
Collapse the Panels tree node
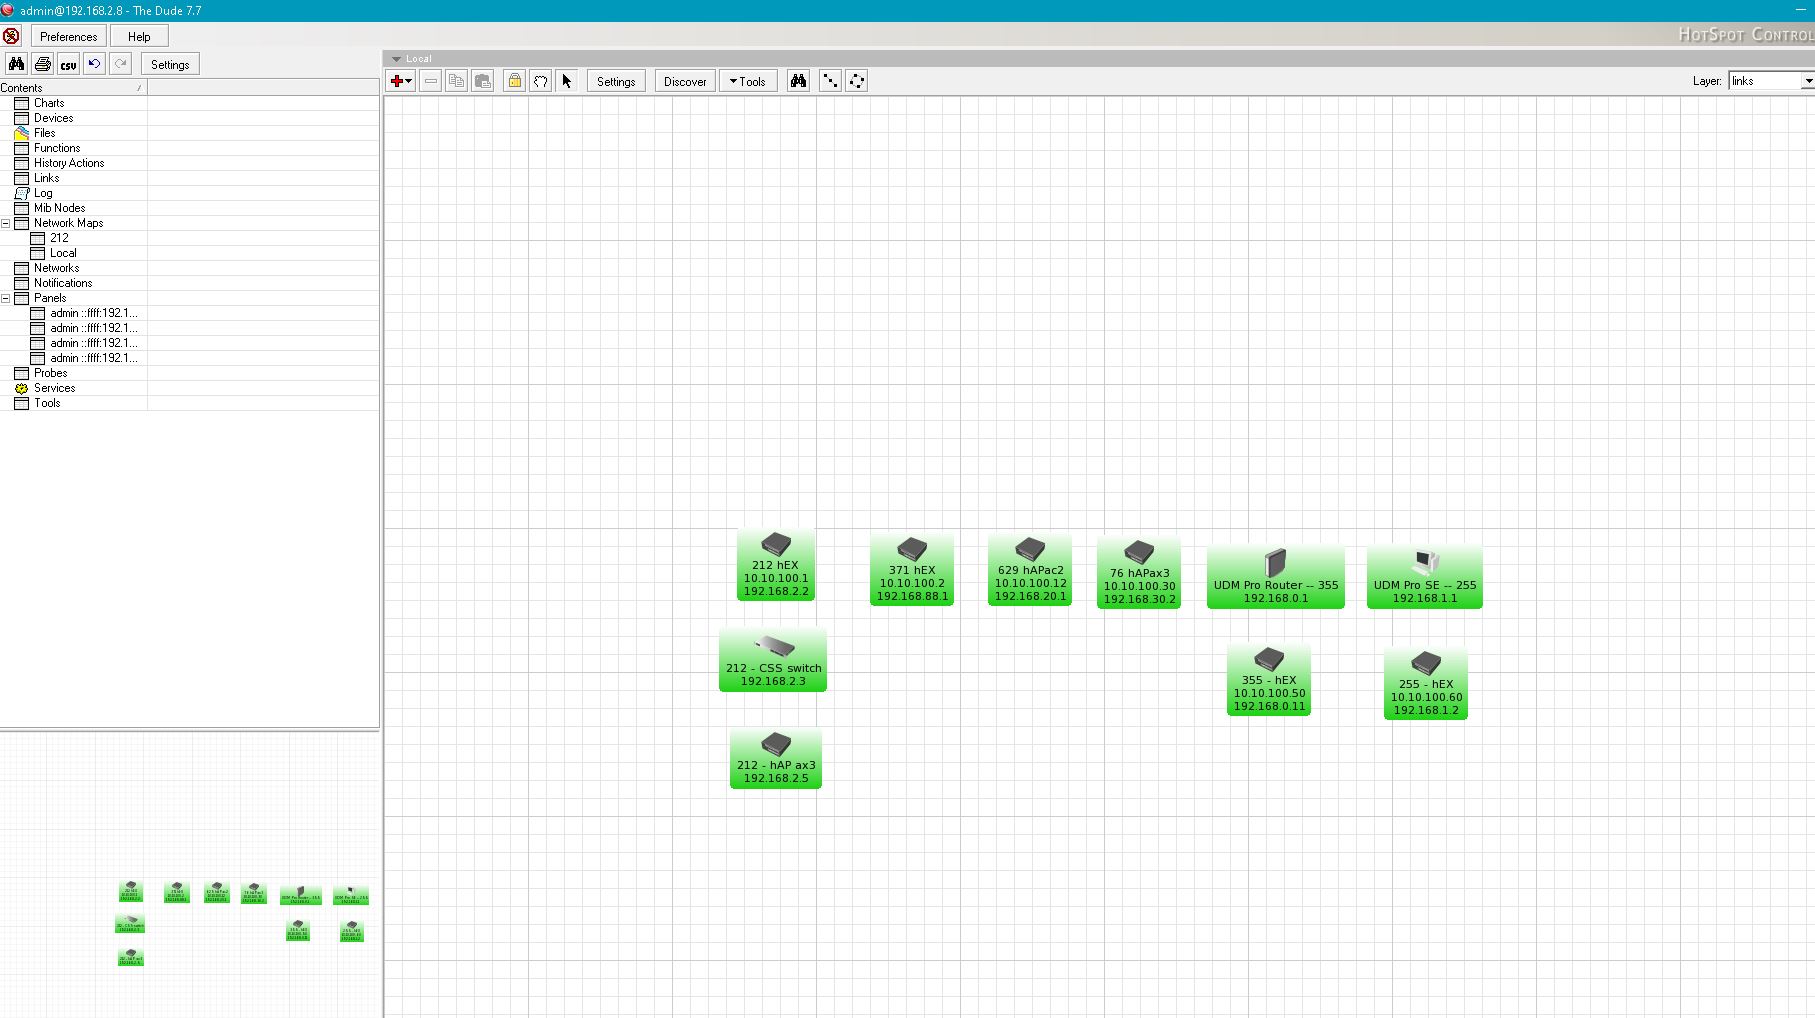pyautogui.click(x=5, y=298)
